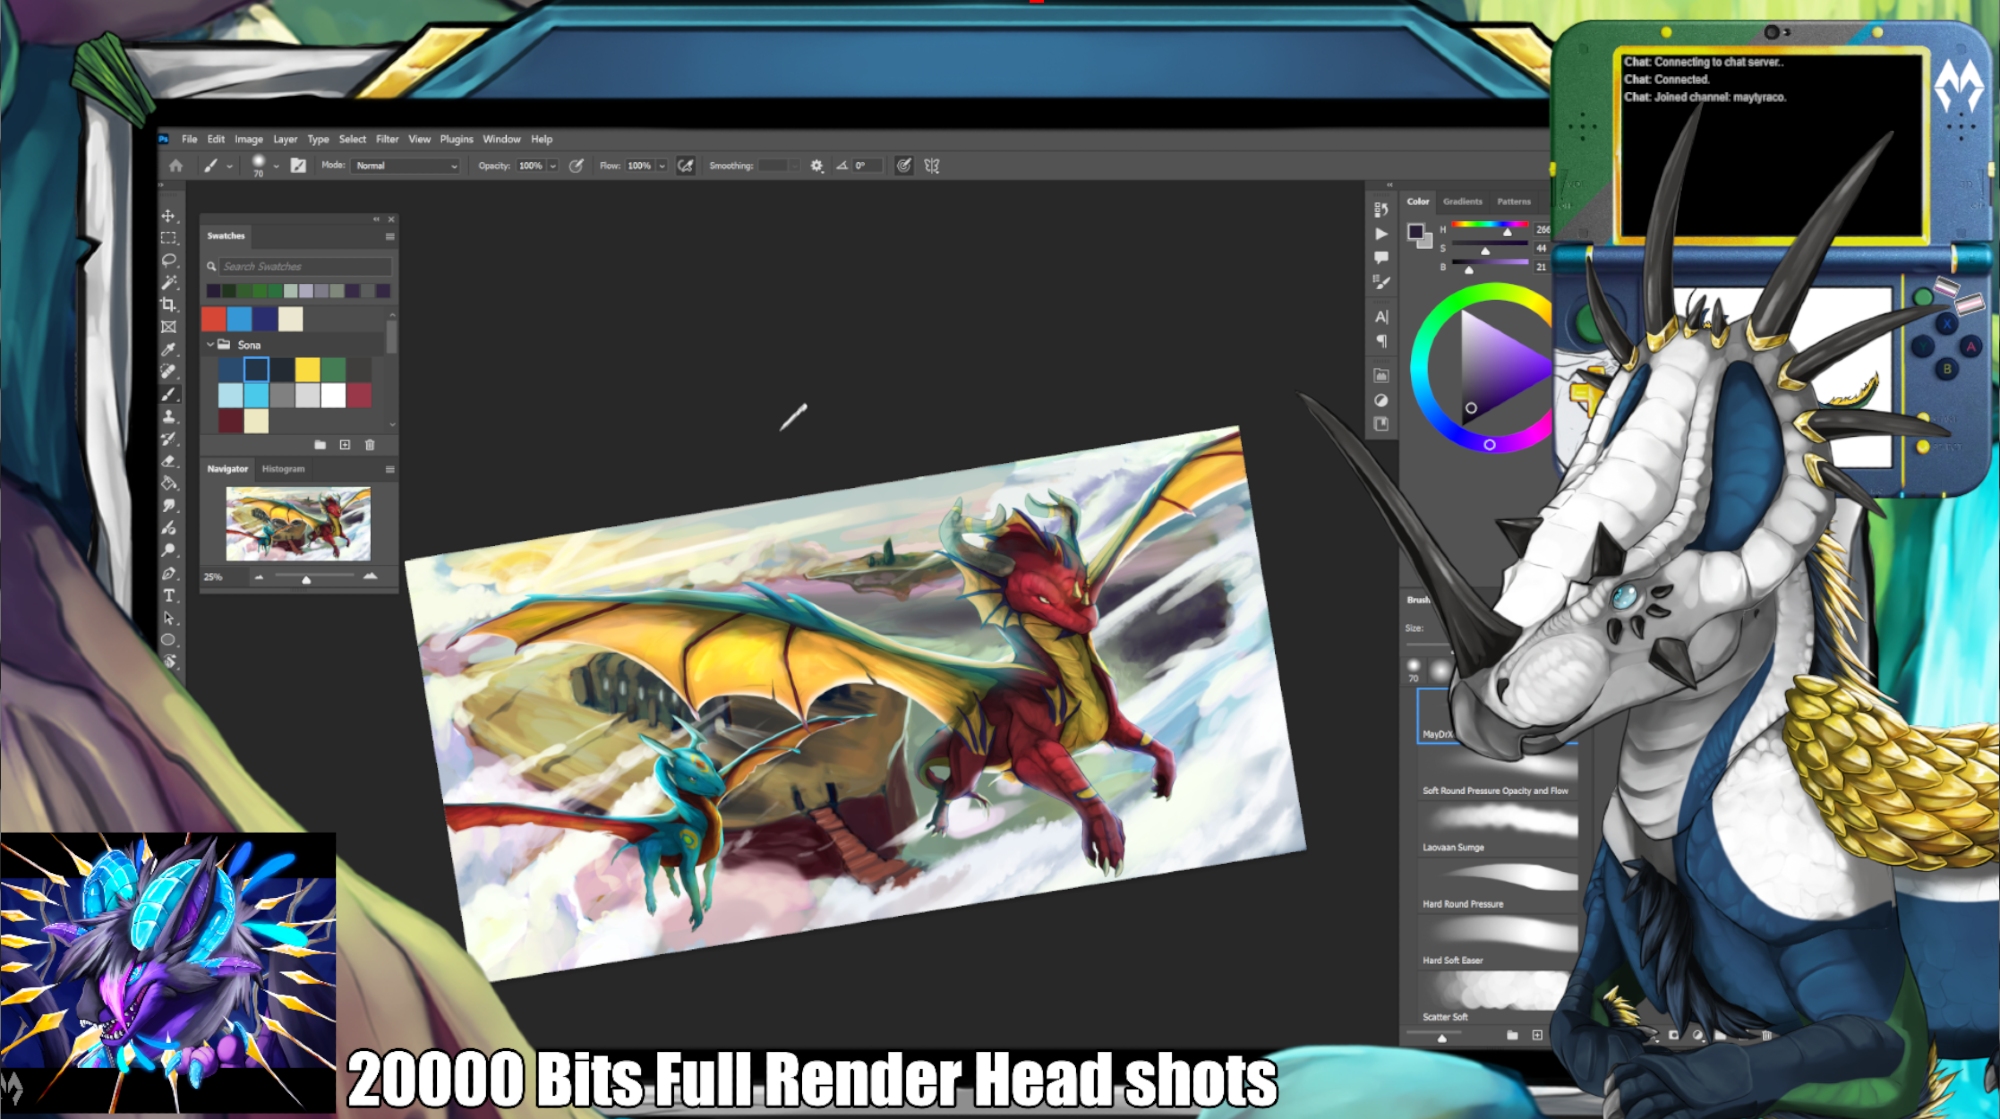Toggle airbrush-style build-up effects
This screenshot has height=1119, width=2000.
(x=685, y=166)
